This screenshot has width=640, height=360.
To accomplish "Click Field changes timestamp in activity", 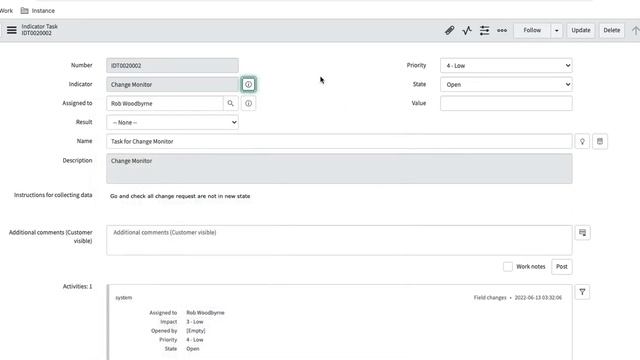I will pyautogui.click(x=518, y=298).
